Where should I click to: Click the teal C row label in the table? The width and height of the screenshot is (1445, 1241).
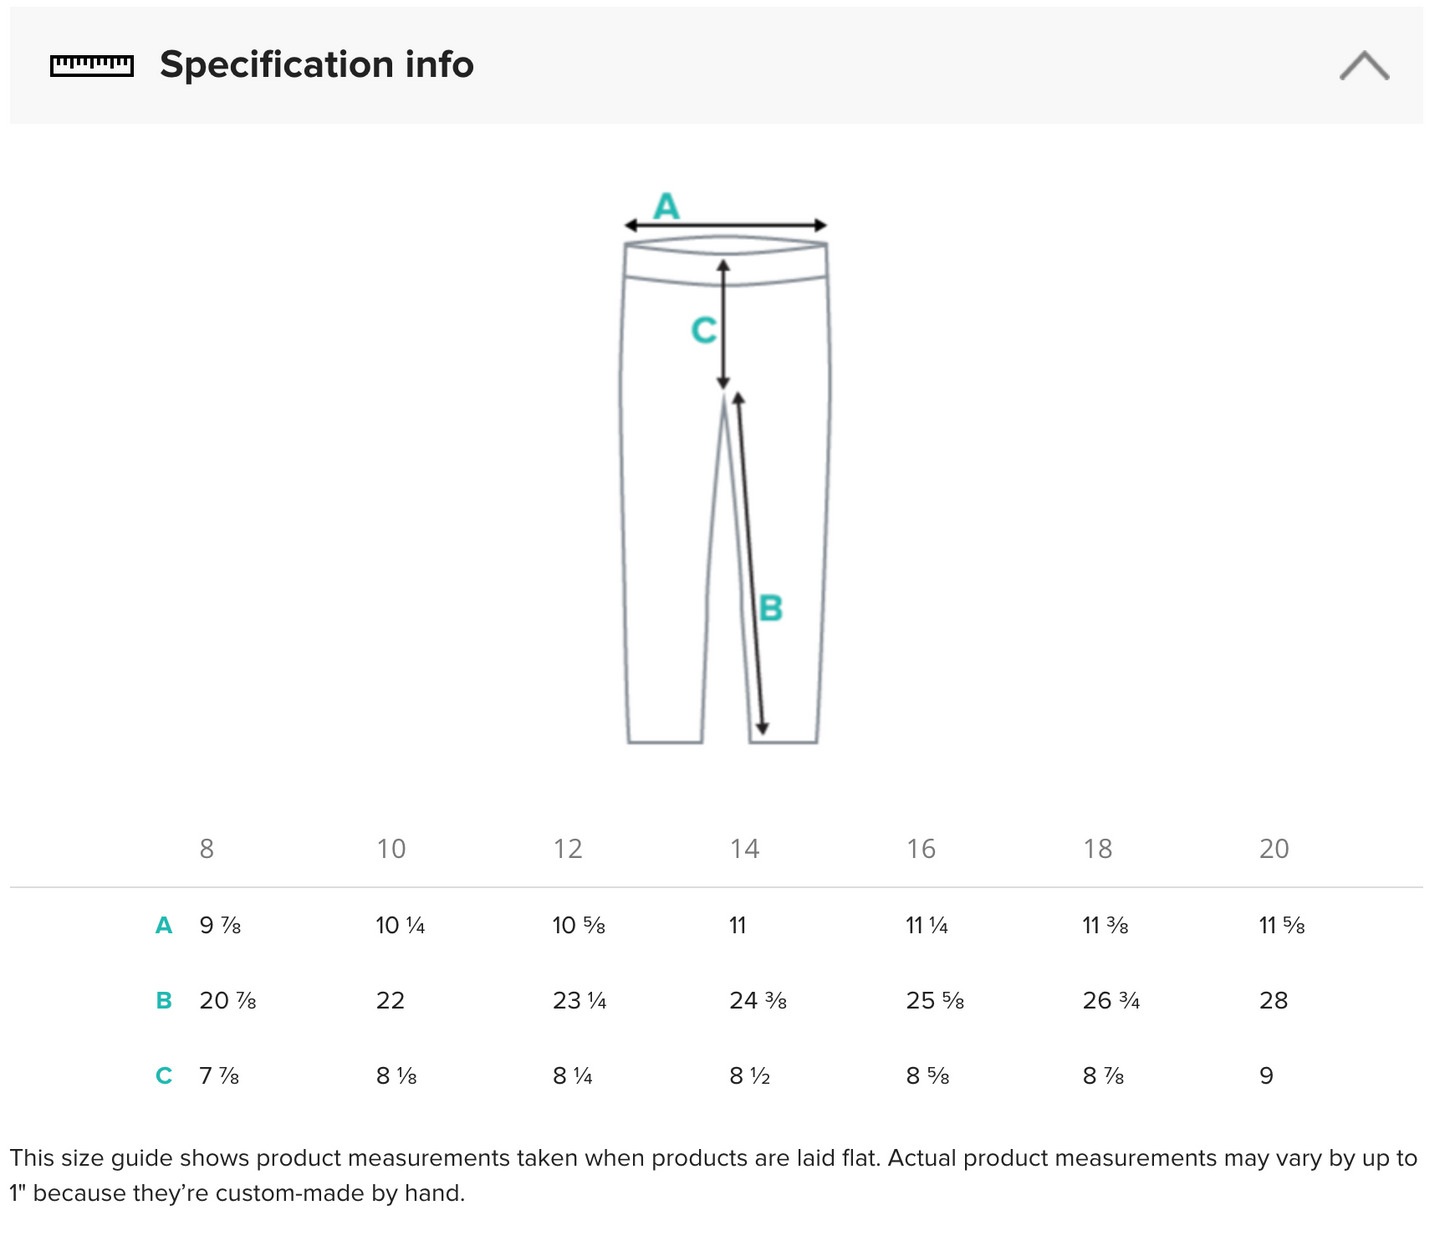(164, 1076)
